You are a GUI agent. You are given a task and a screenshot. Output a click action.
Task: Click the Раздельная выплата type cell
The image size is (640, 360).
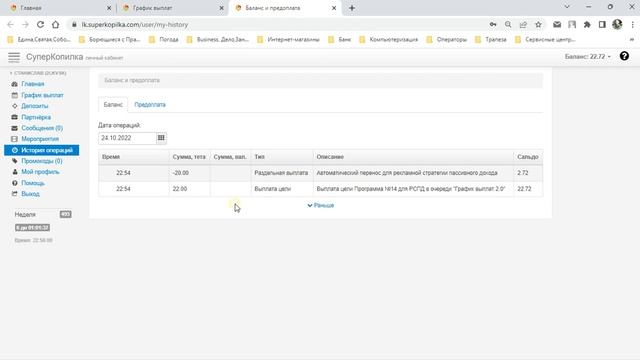282,173
